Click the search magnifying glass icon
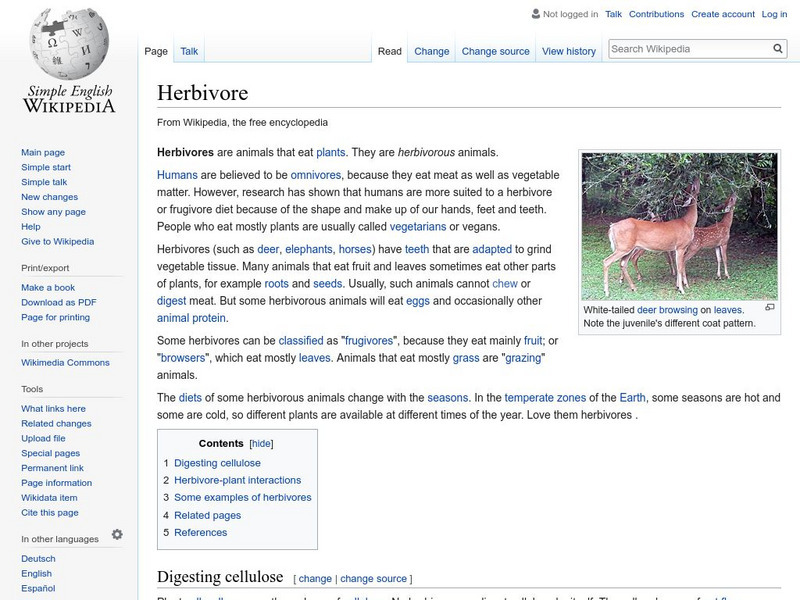 777,47
